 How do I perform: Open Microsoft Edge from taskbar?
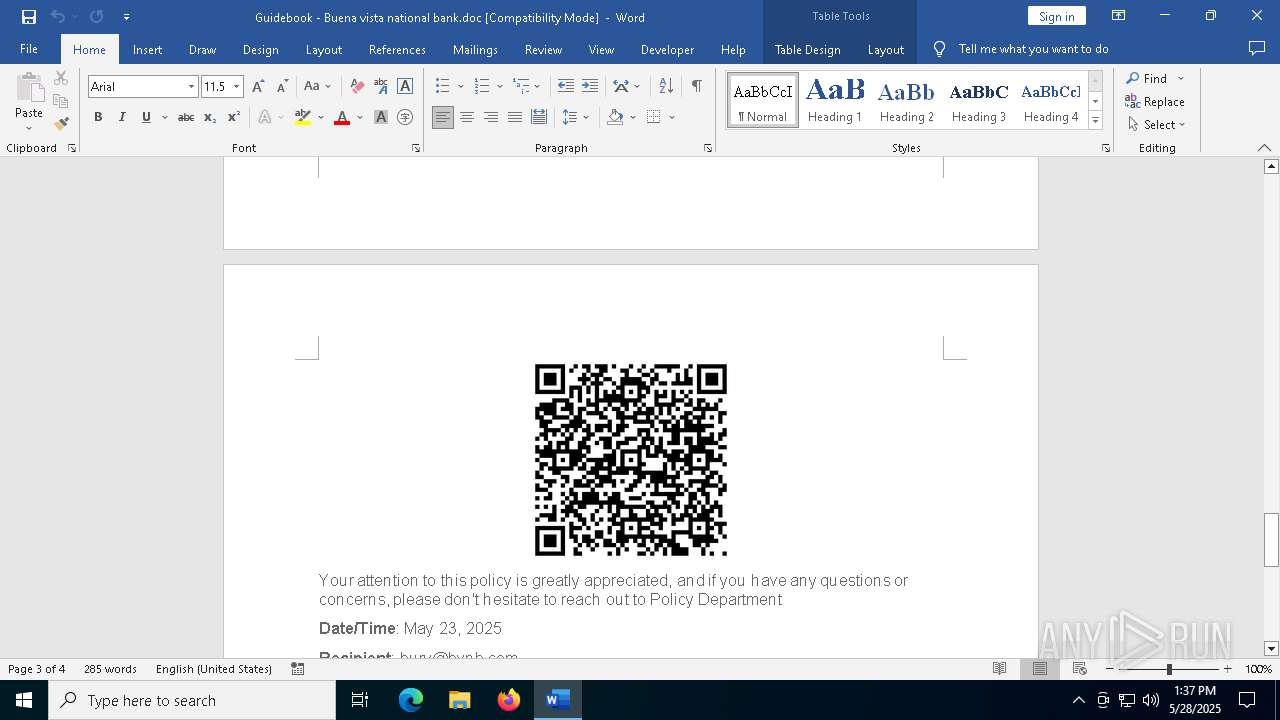click(x=411, y=700)
